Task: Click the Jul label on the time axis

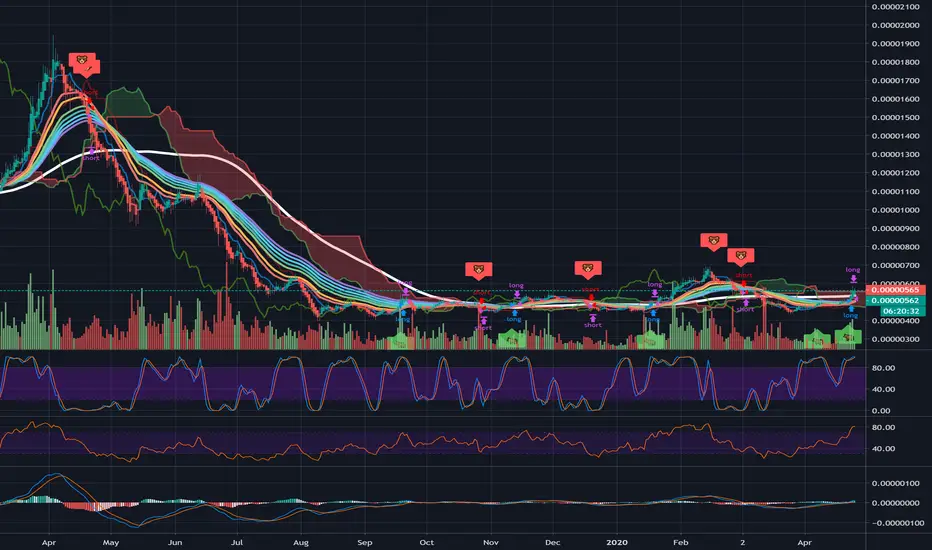Action: pyautogui.click(x=237, y=543)
